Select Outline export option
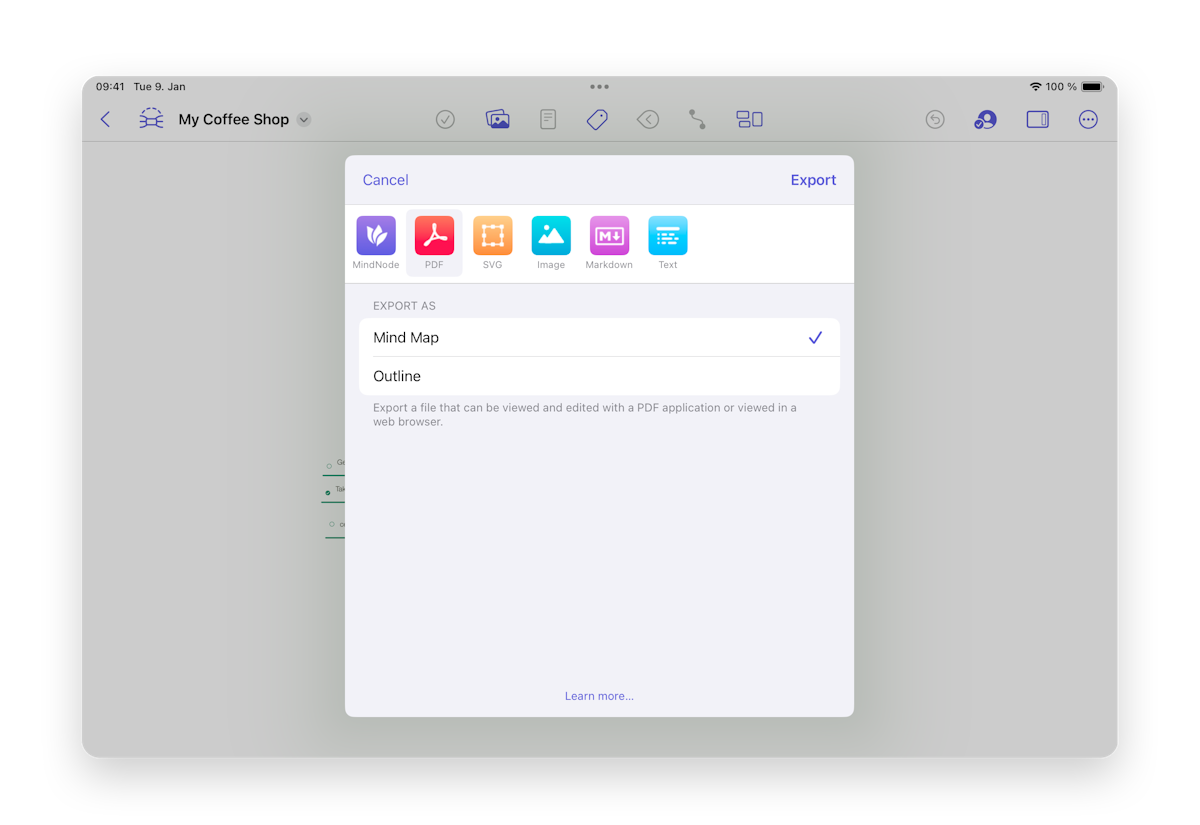1200x825 pixels. (x=599, y=376)
